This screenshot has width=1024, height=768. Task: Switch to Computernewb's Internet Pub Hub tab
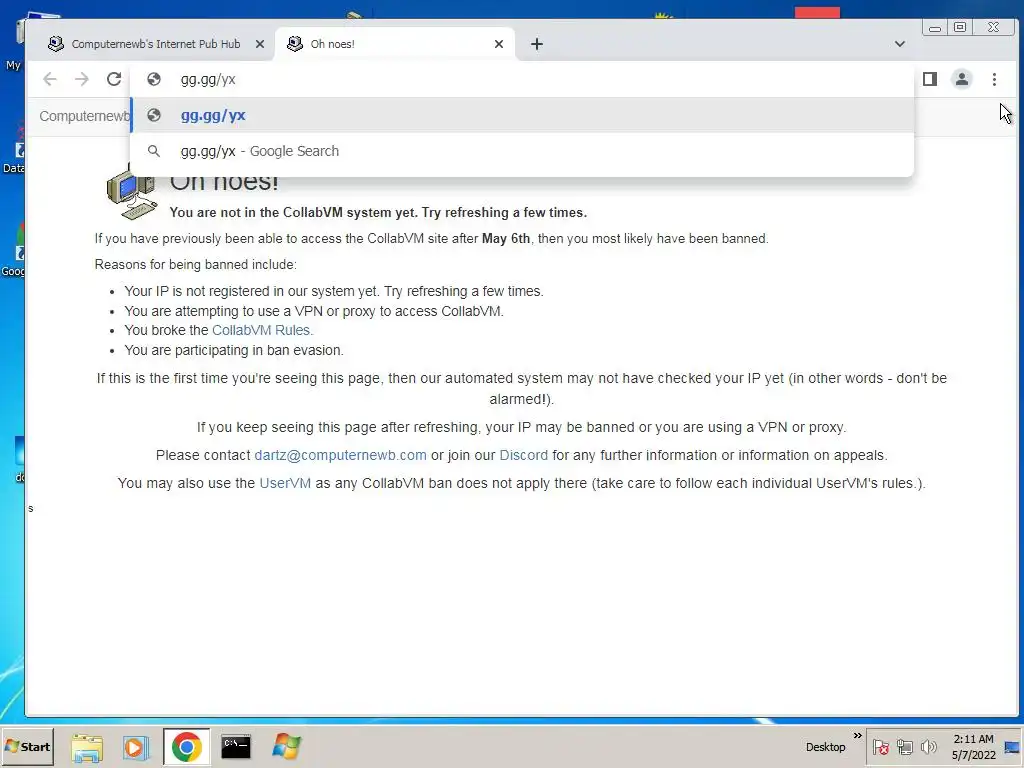155,44
